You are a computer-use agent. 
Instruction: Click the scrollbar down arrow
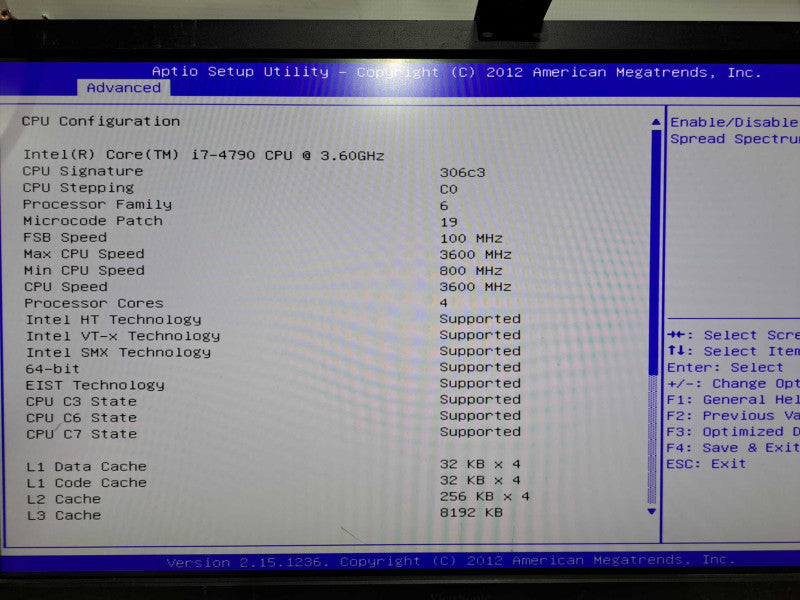point(652,511)
